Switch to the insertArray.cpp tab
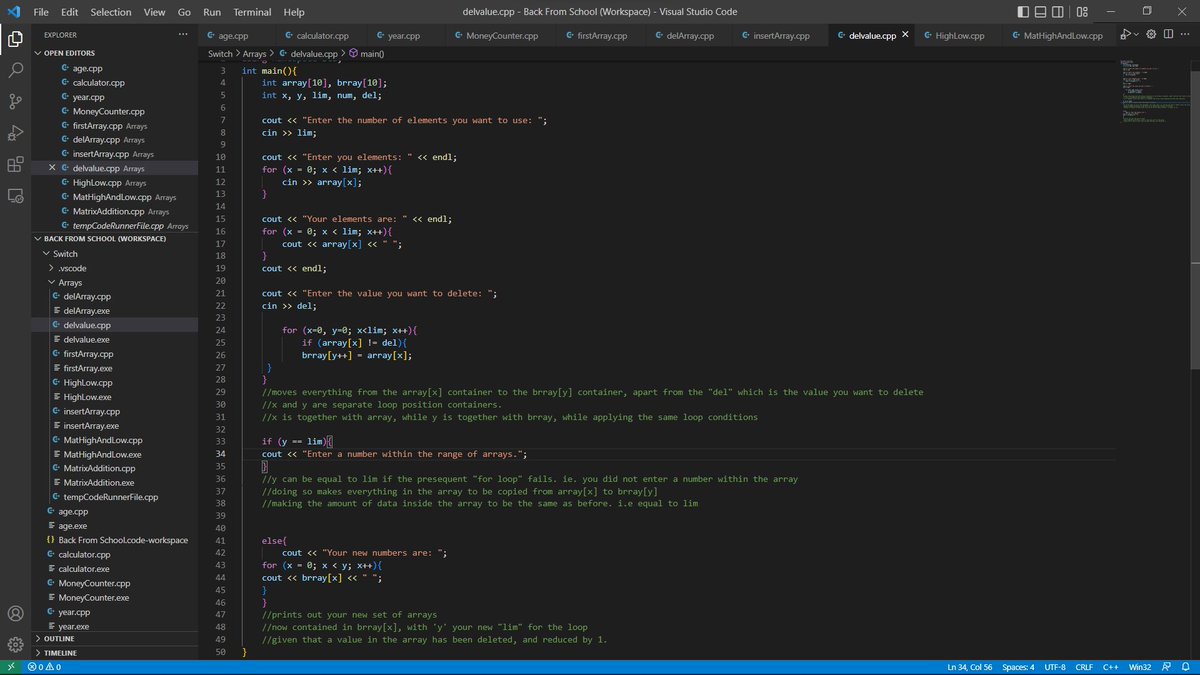 (779, 35)
